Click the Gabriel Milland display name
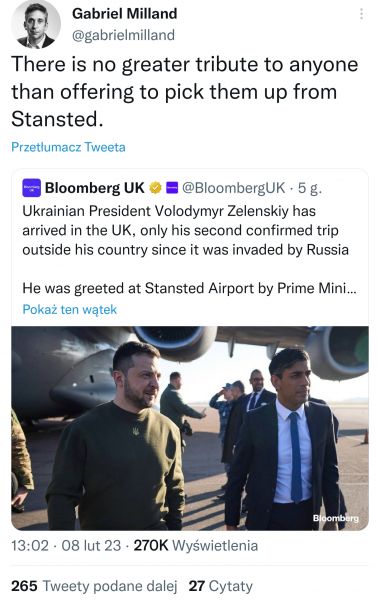380x600 pixels. click(x=125, y=14)
